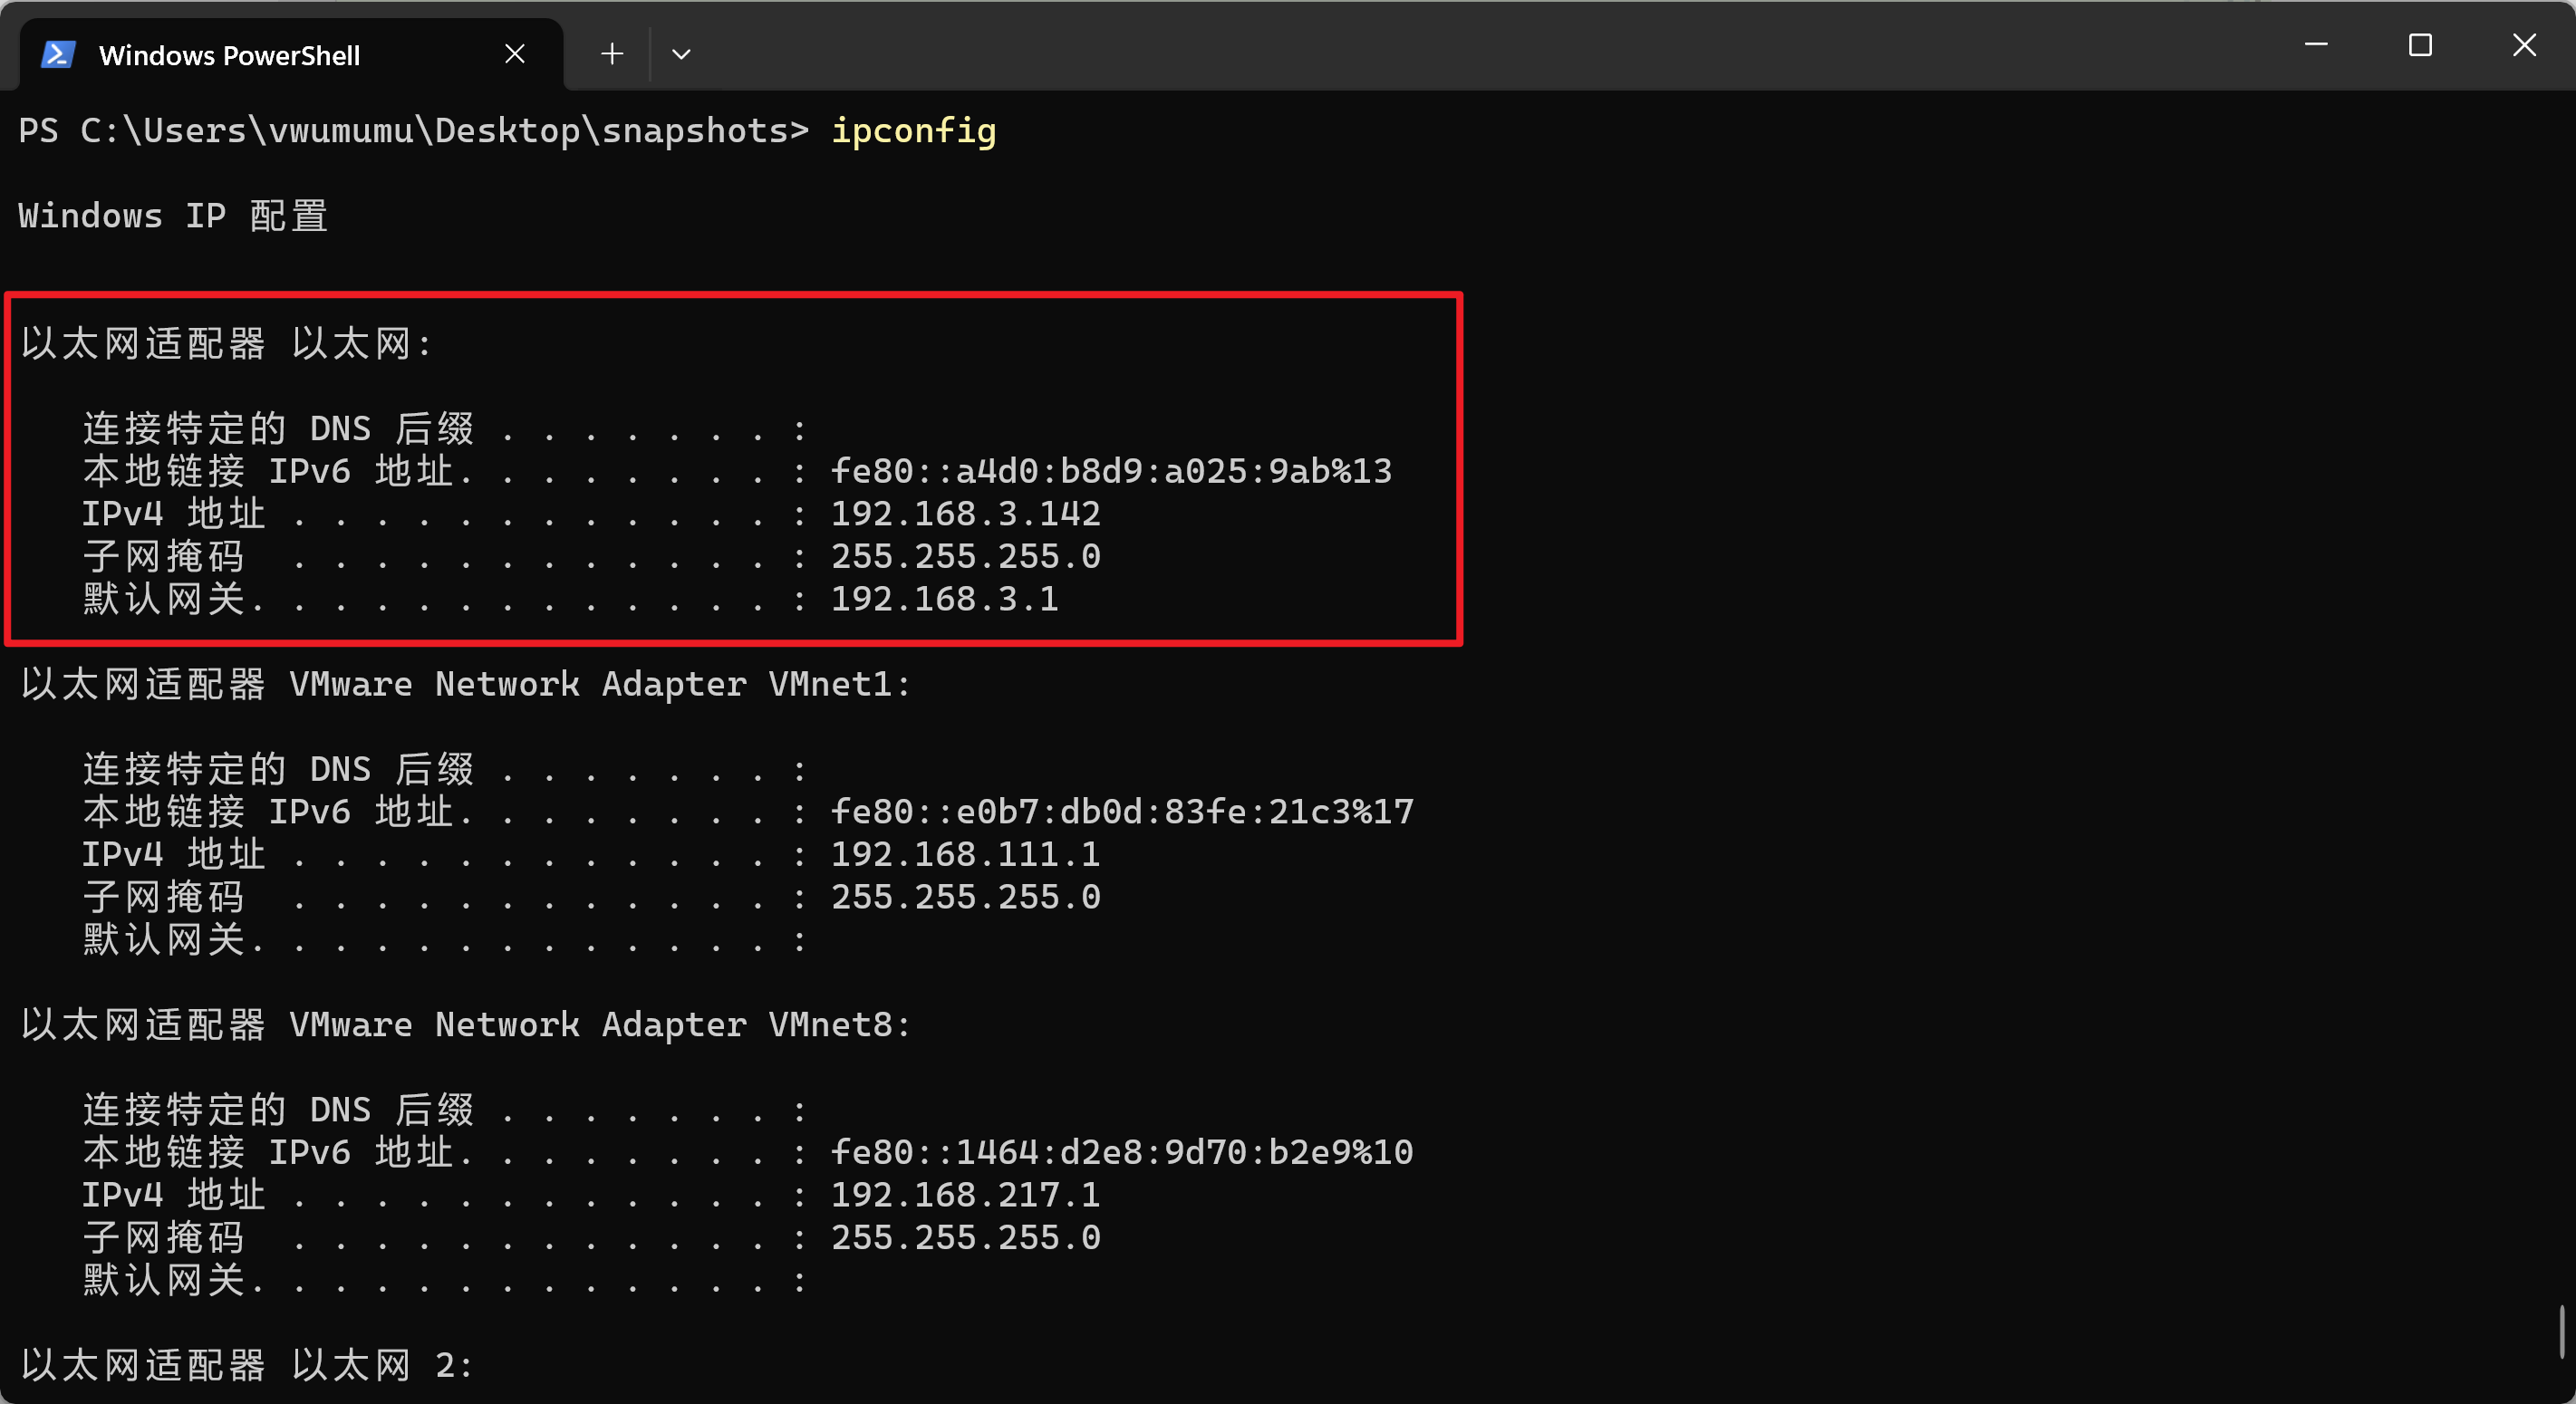Click subnet mask 255.255.255.0 under VMnet8
The image size is (2576, 1404).
pos(966,1238)
